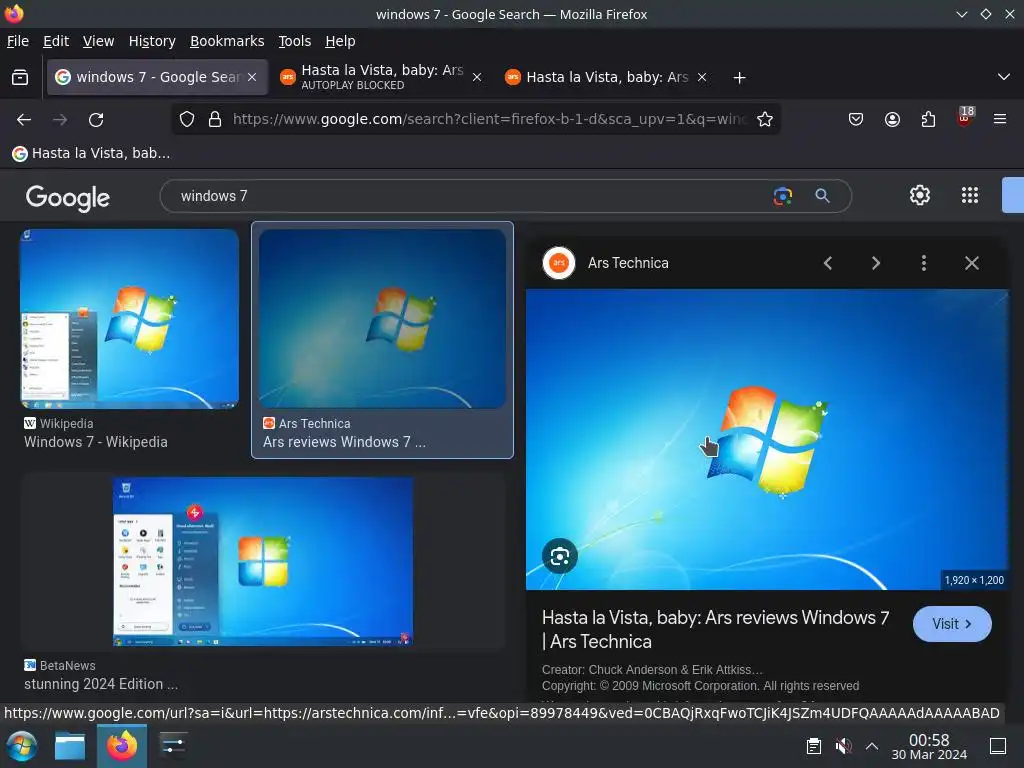The height and width of the screenshot is (768, 1024).
Task: Open the Pocket save icon
Action: (856, 119)
